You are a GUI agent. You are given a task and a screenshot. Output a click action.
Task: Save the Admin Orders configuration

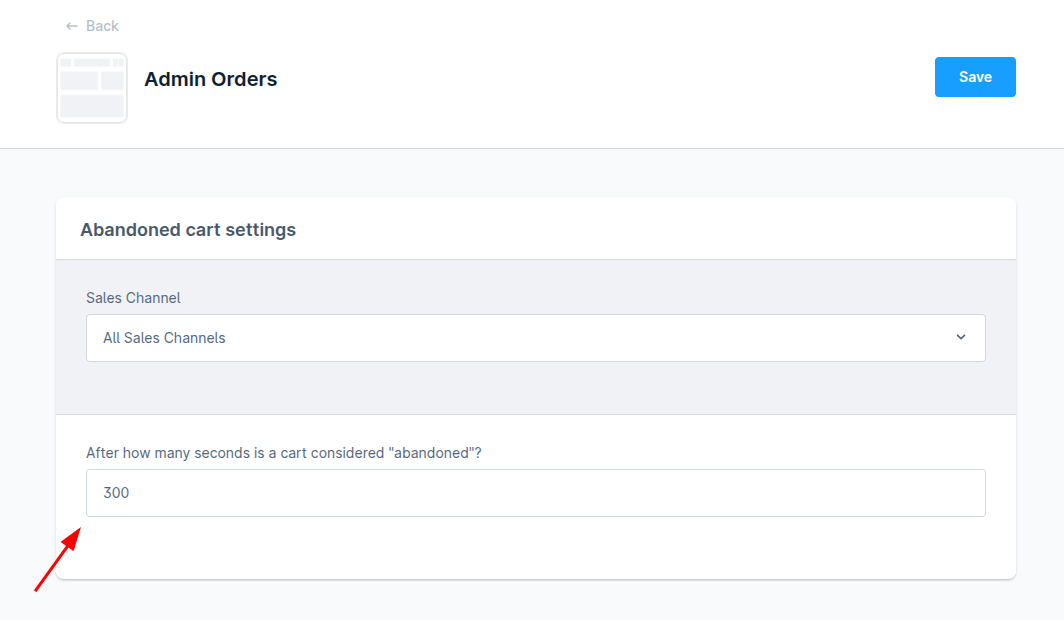[x=975, y=77]
